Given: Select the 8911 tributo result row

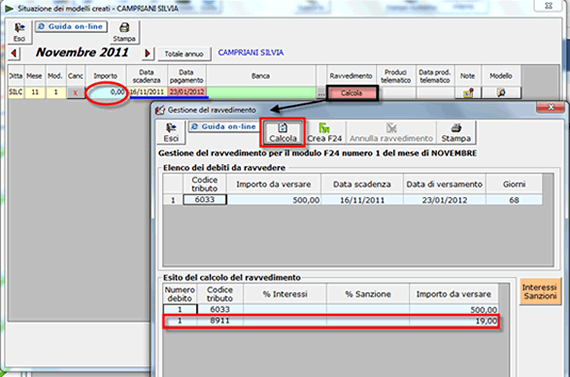Looking at the screenshot, I should (x=331, y=321).
